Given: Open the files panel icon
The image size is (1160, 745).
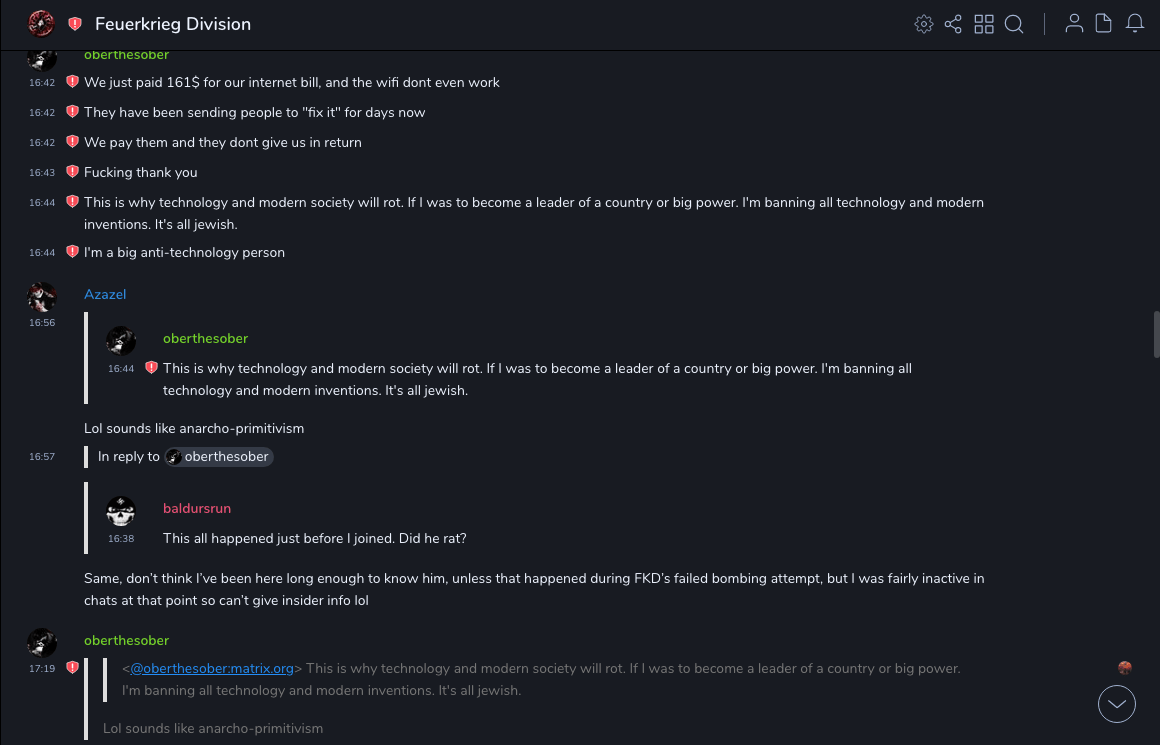Looking at the screenshot, I should (x=1104, y=24).
